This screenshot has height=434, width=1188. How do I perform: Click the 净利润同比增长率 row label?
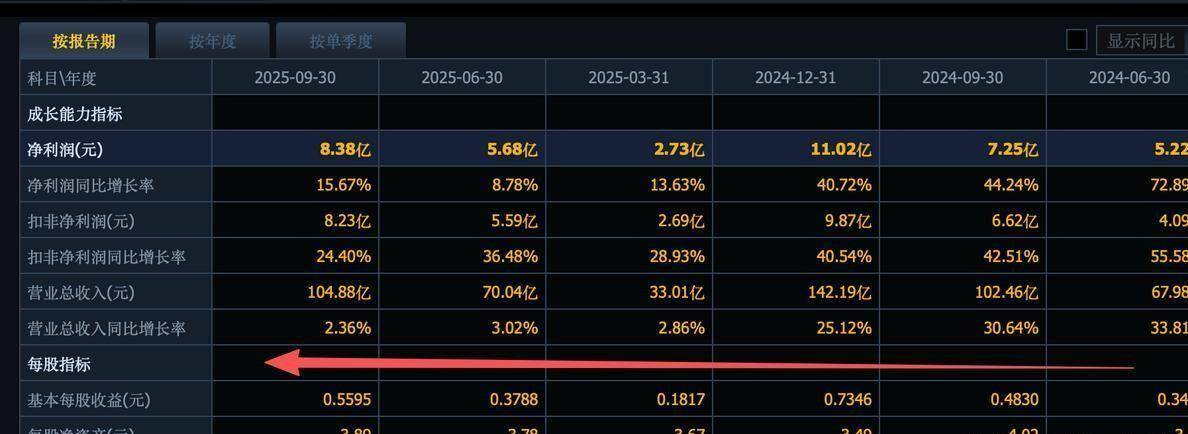pos(91,186)
